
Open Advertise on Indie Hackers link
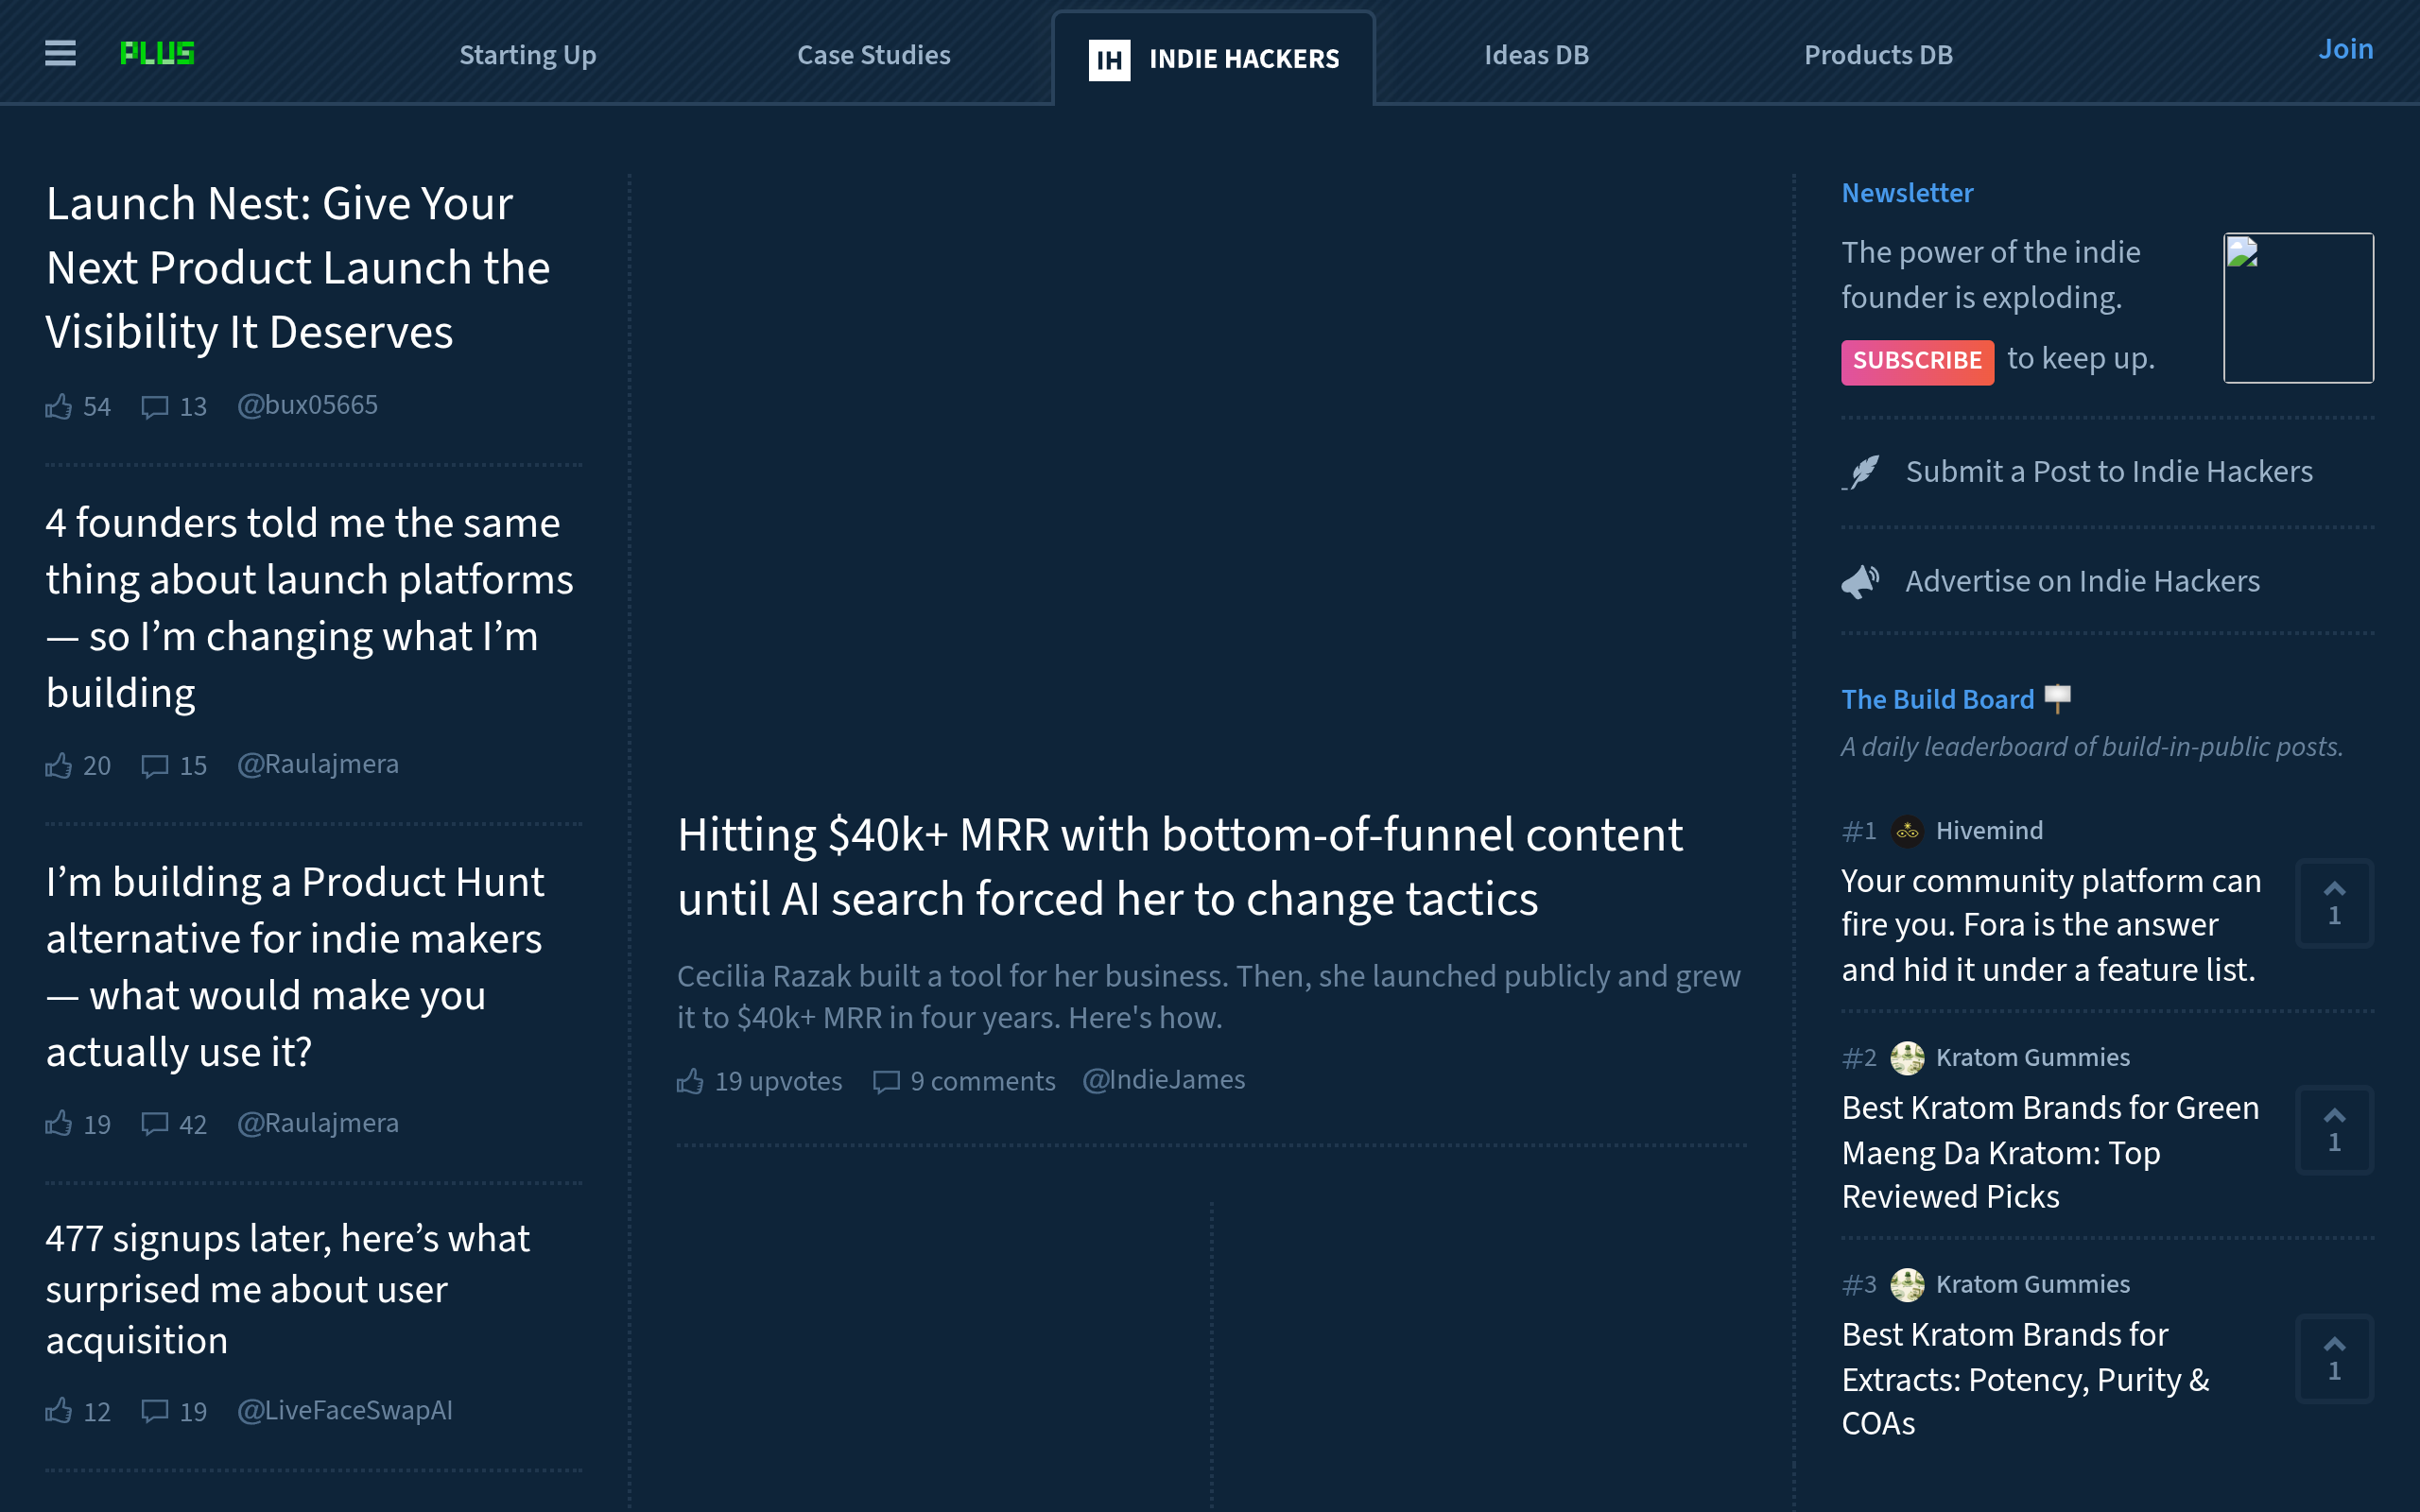tap(2082, 581)
